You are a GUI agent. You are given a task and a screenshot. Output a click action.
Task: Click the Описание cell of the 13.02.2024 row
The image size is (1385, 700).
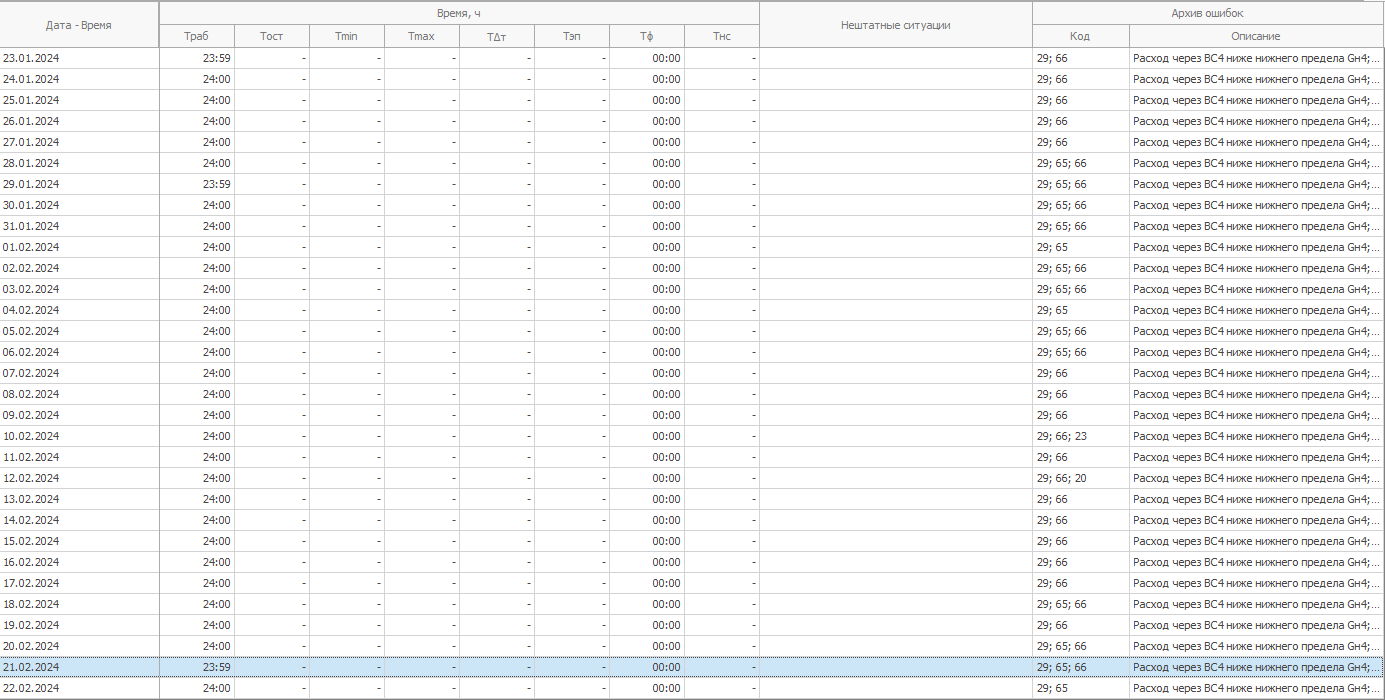tap(1257, 499)
